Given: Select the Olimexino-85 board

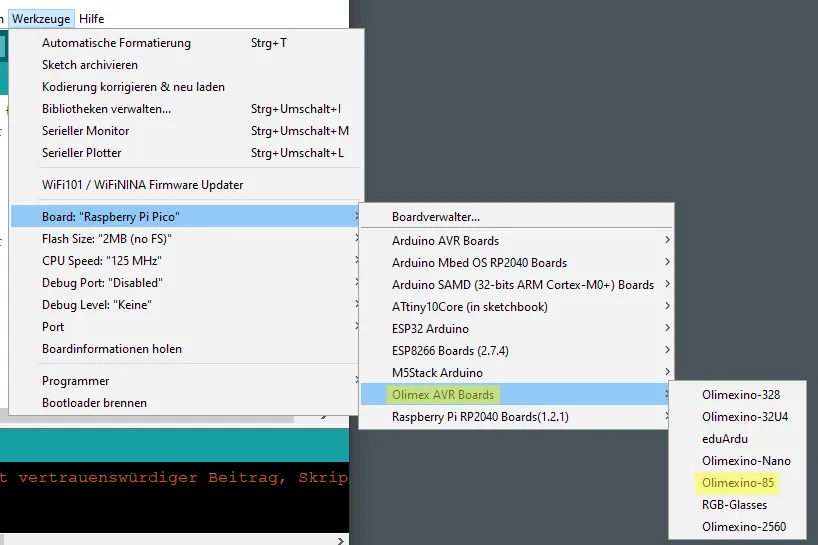Looking at the screenshot, I should [x=738, y=483].
